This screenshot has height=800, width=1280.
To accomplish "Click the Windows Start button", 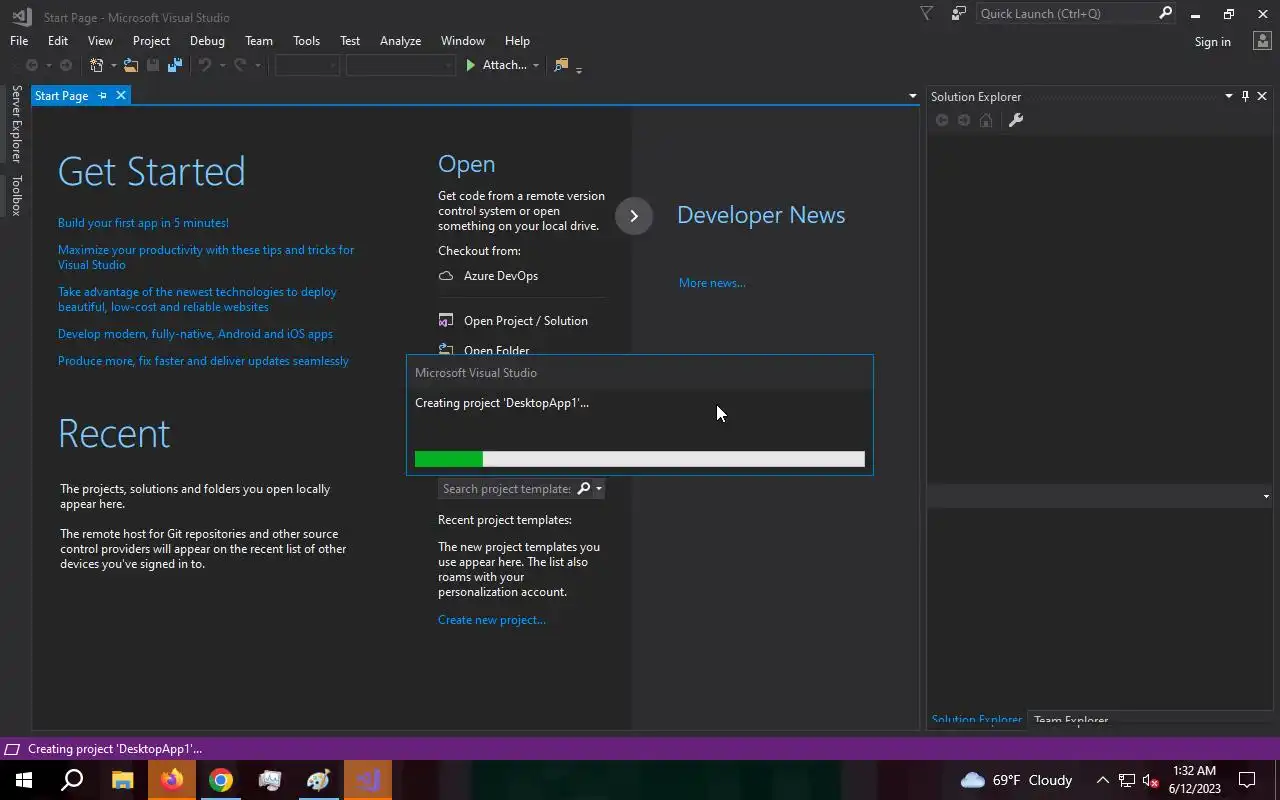I will tap(24, 780).
